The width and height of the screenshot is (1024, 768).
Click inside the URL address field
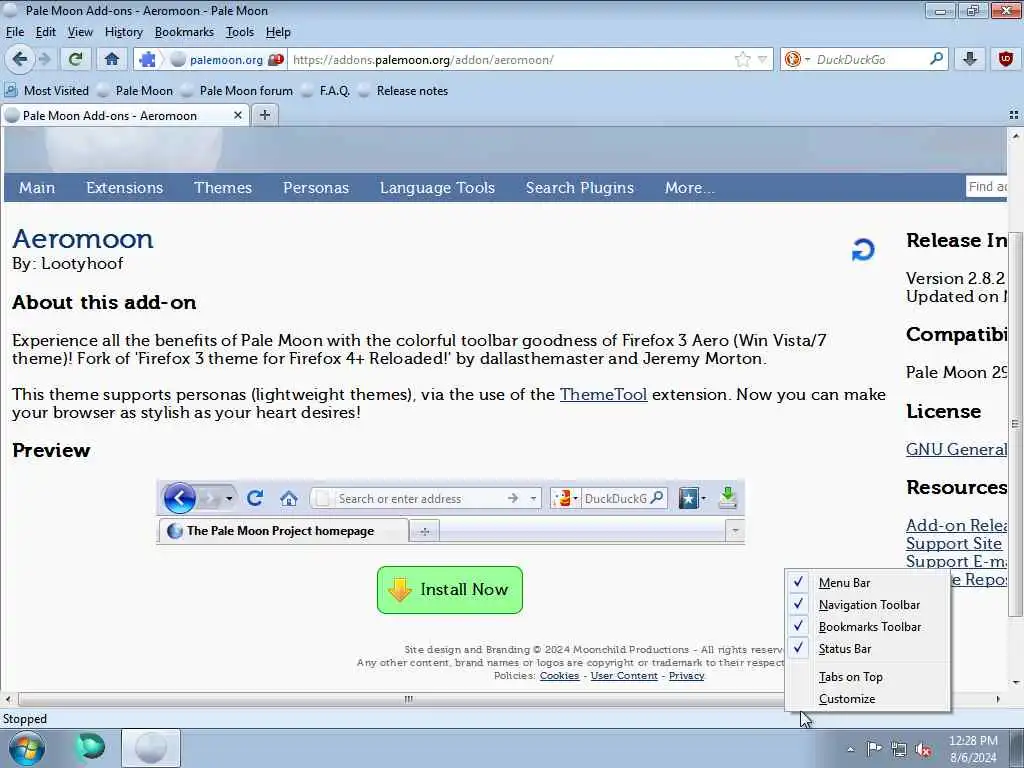[x=509, y=59]
